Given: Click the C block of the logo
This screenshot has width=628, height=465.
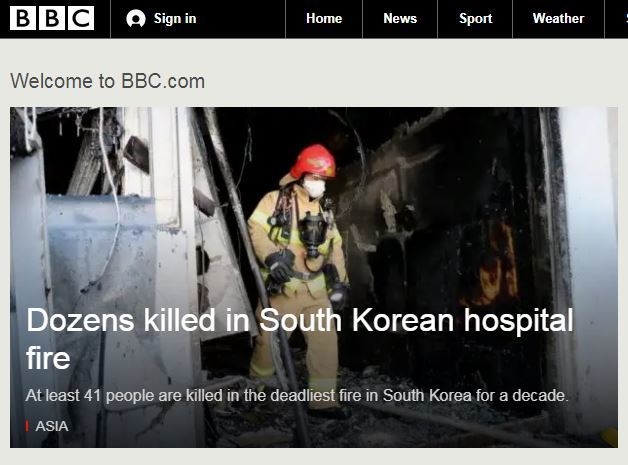Looking at the screenshot, I should [81, 18].
